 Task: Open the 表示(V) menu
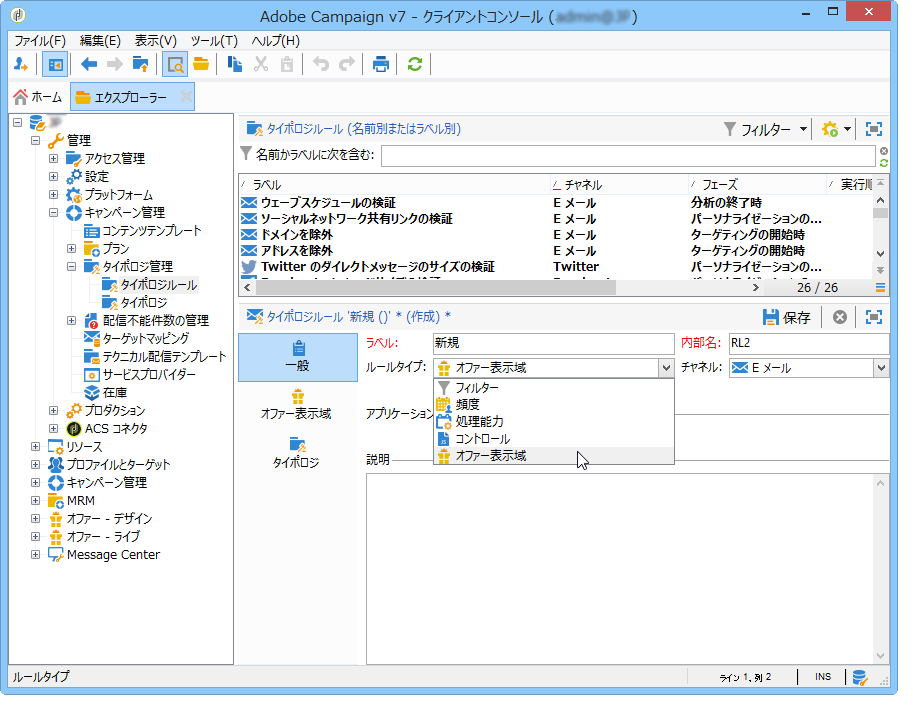pos(155,41)
